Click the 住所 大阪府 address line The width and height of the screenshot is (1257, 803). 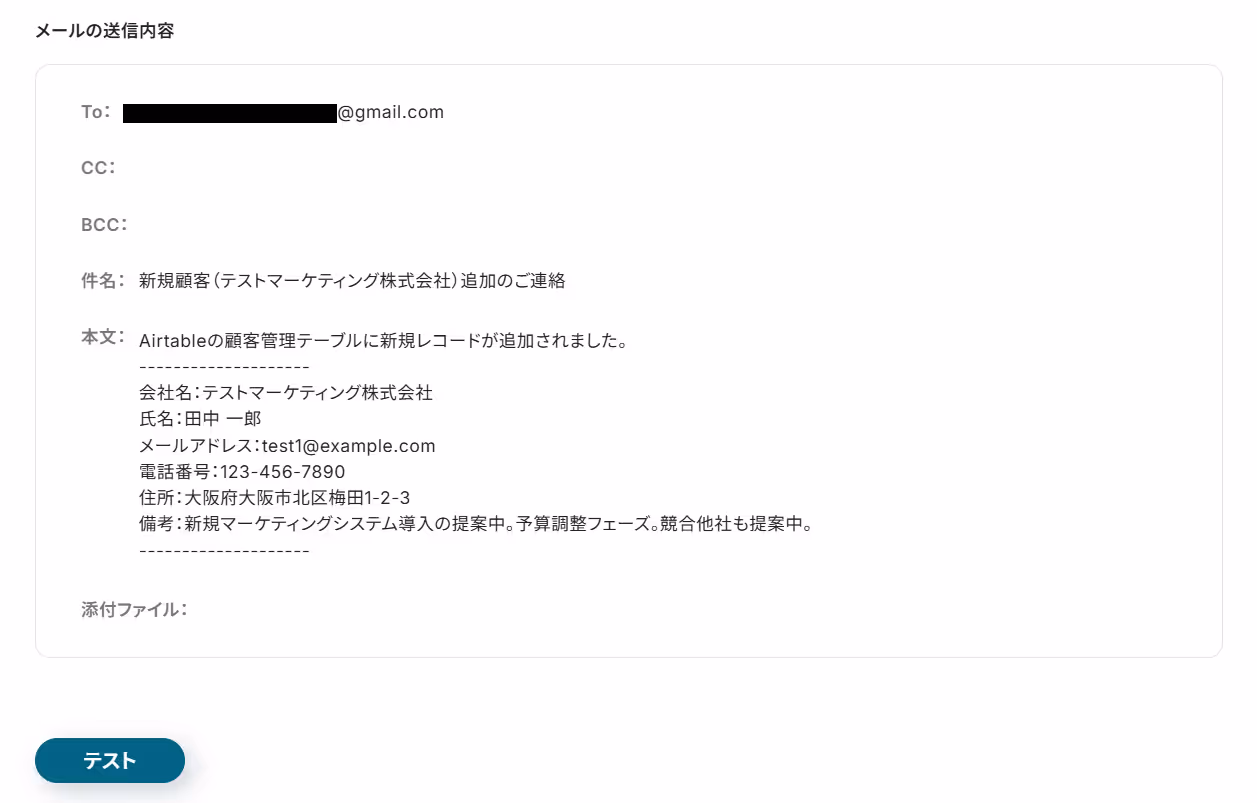point(275,497)
